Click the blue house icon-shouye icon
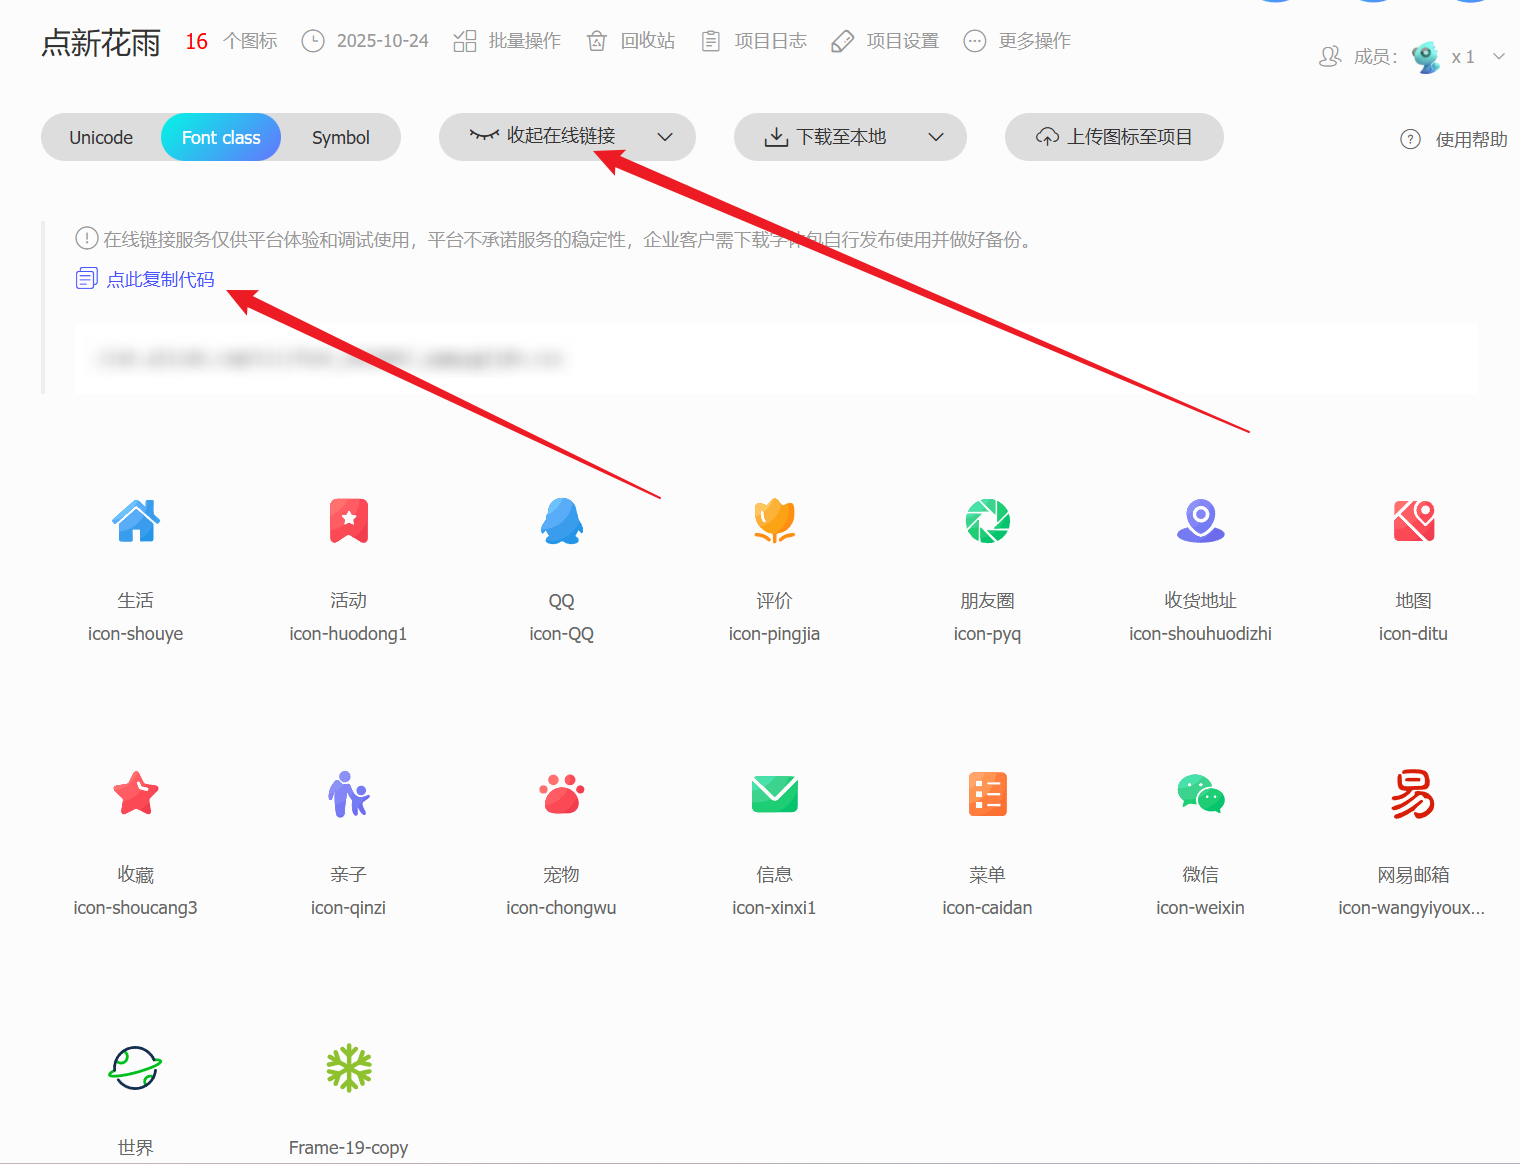 coord(136,521)
